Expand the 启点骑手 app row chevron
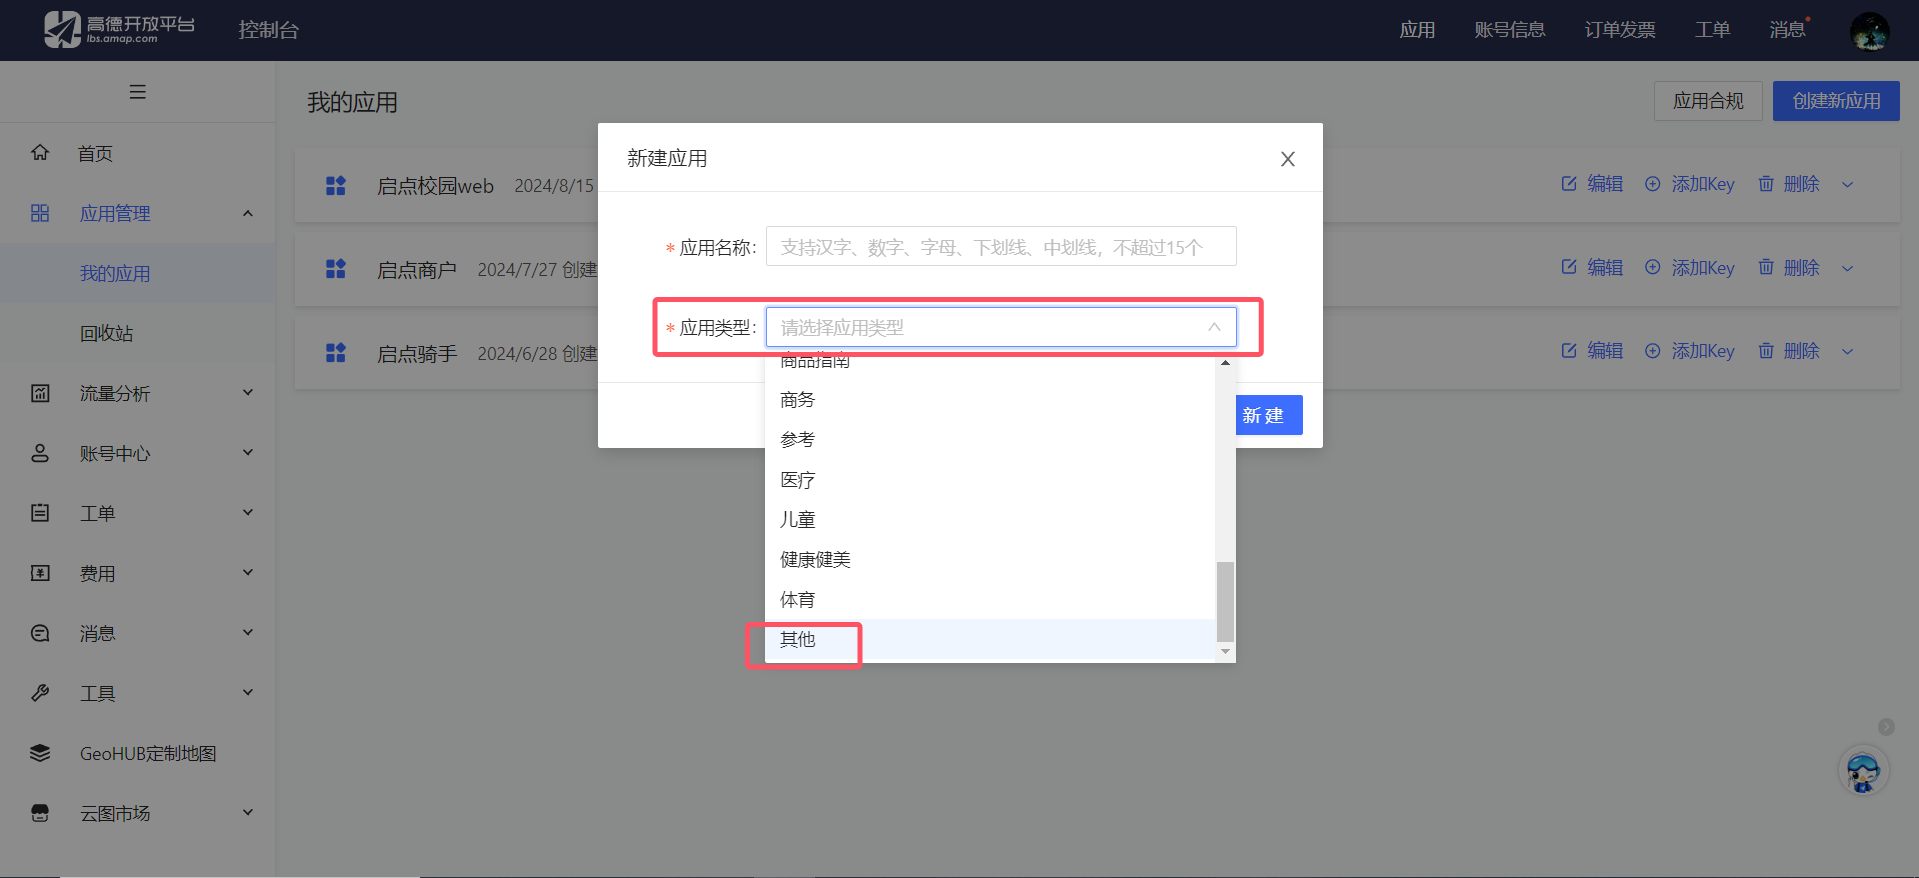The image size is (1919, 878). (1847, 351)
